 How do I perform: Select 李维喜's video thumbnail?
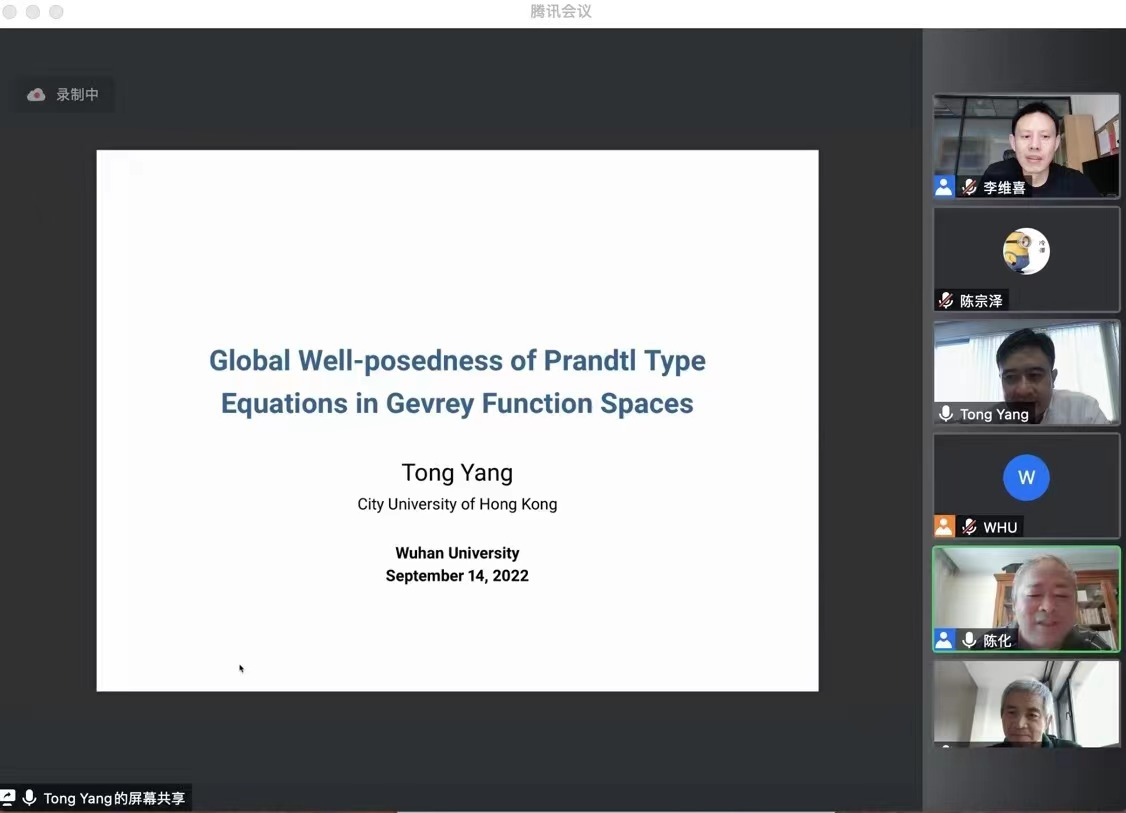coord(1026,146)
